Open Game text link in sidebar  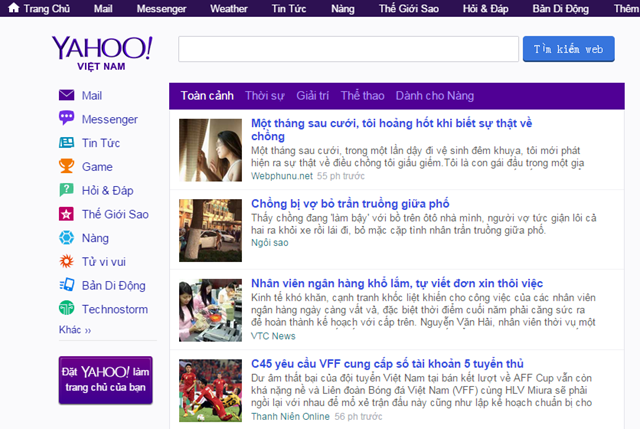[97, 167]
